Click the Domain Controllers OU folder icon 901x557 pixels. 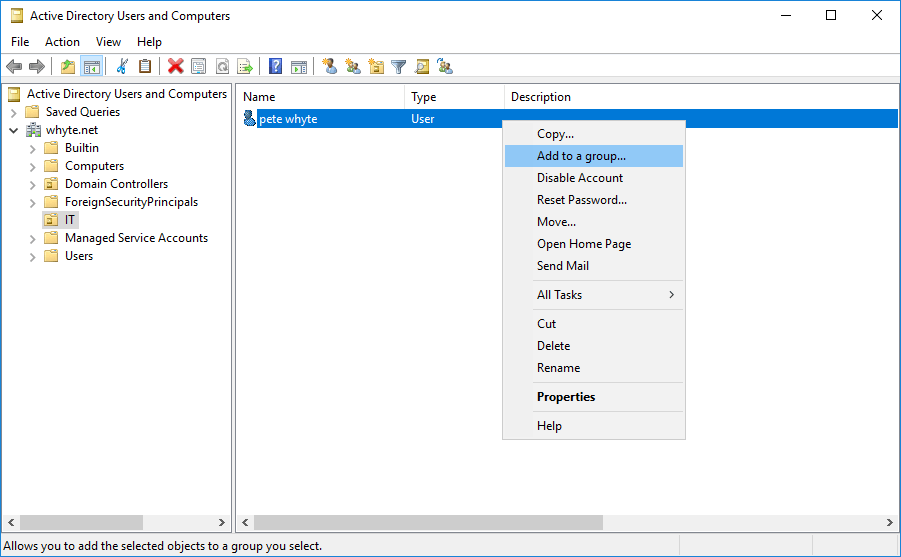coord(51,184)
